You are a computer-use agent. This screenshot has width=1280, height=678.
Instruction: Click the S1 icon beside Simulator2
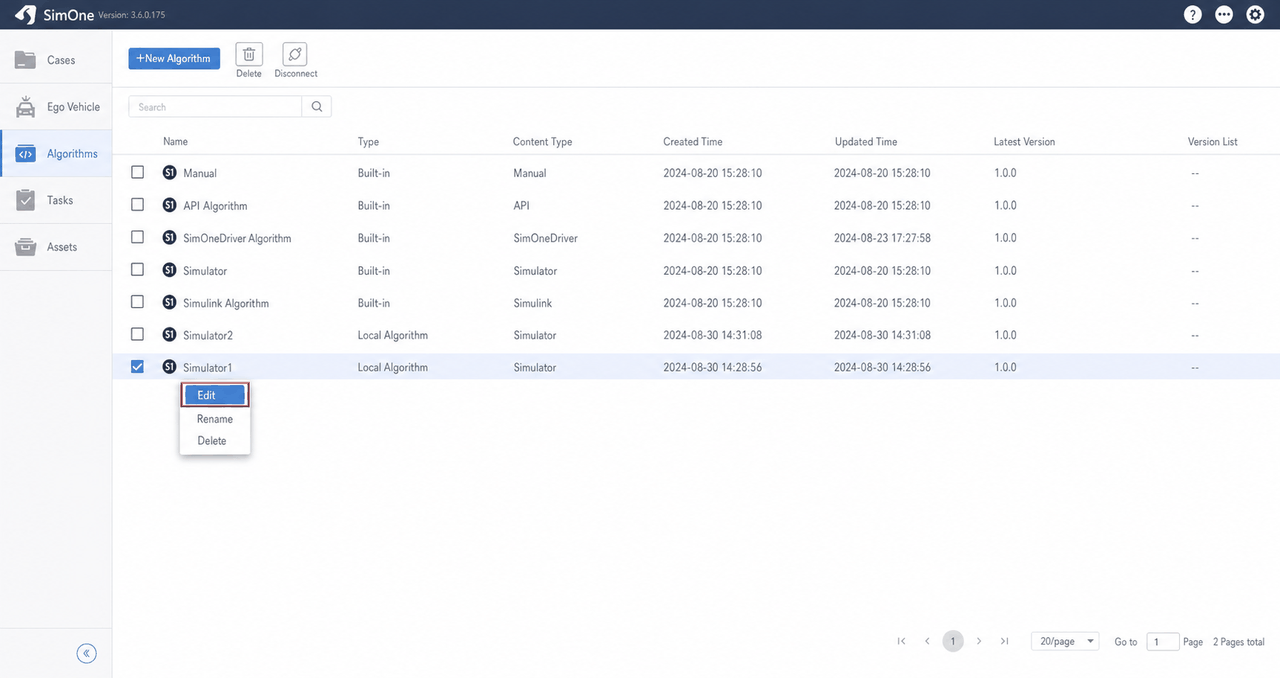[x=169, y=335]
